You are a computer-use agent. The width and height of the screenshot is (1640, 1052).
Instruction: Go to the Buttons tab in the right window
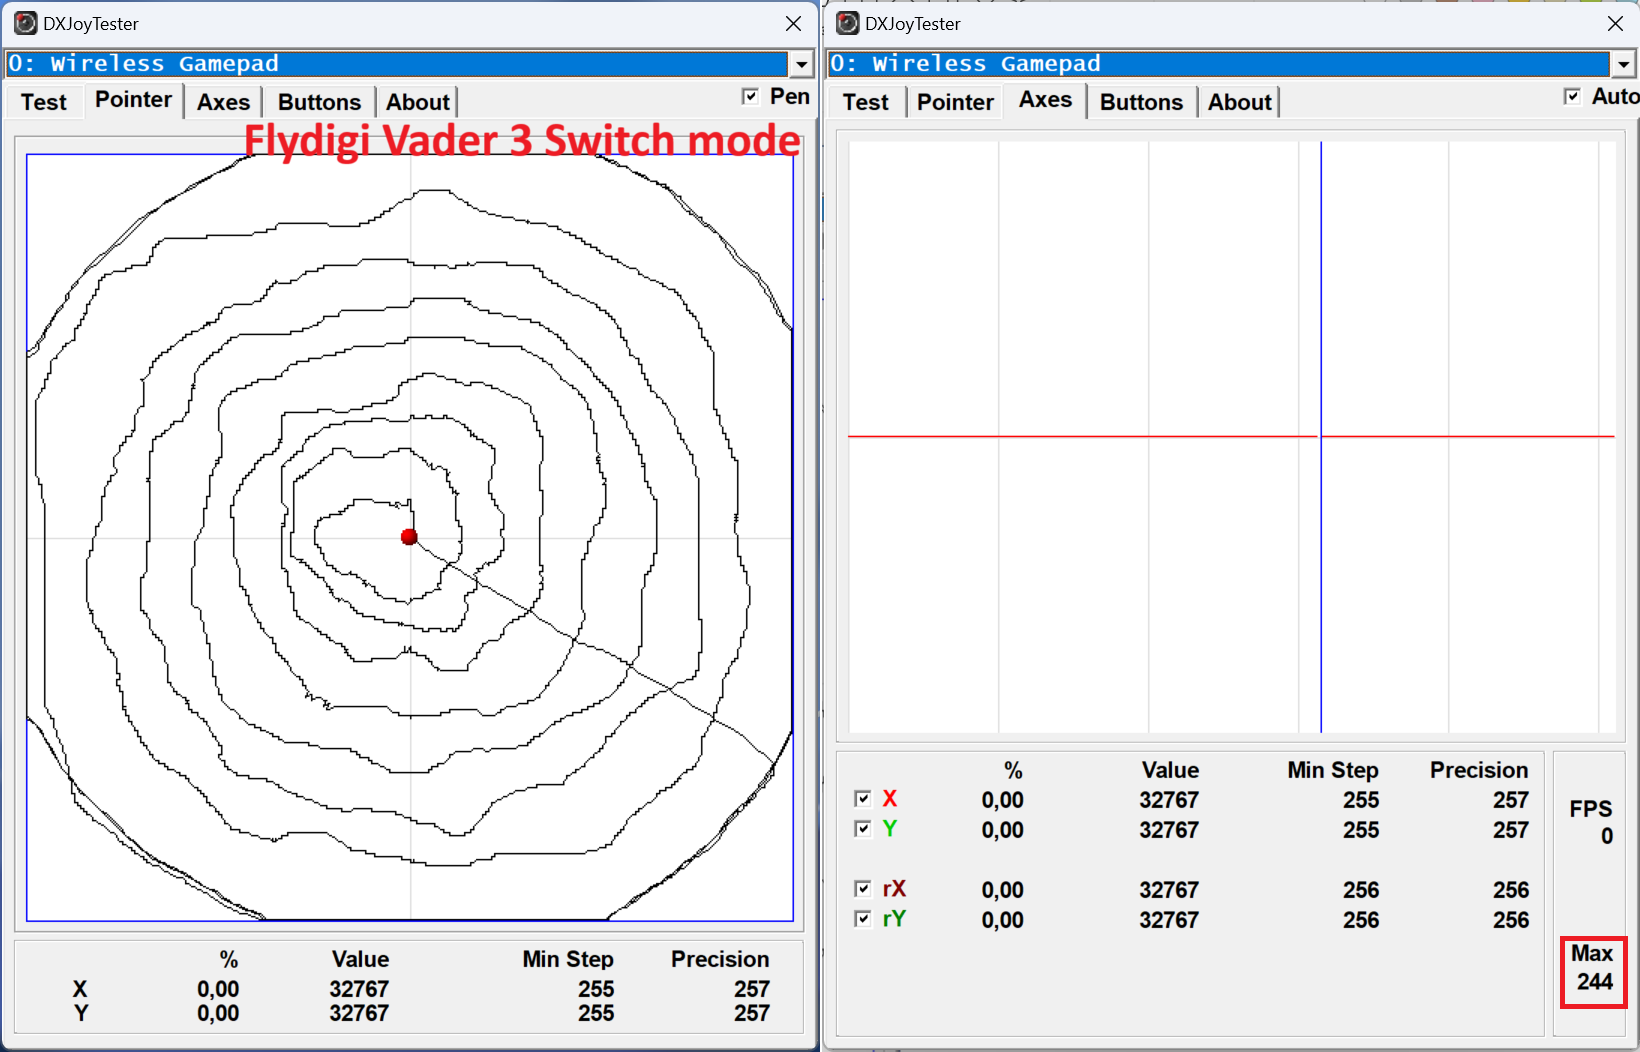(1141, 102)
